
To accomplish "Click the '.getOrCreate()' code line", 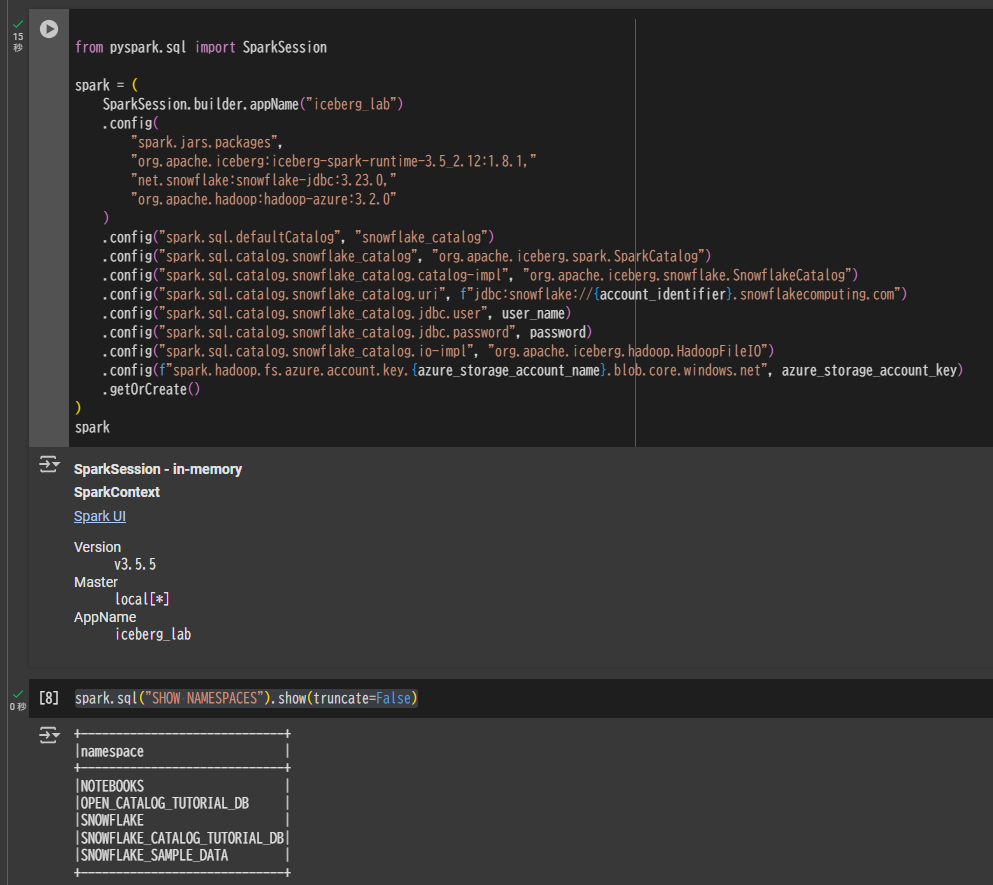I will pyautogui.click(x=151, y=389).
